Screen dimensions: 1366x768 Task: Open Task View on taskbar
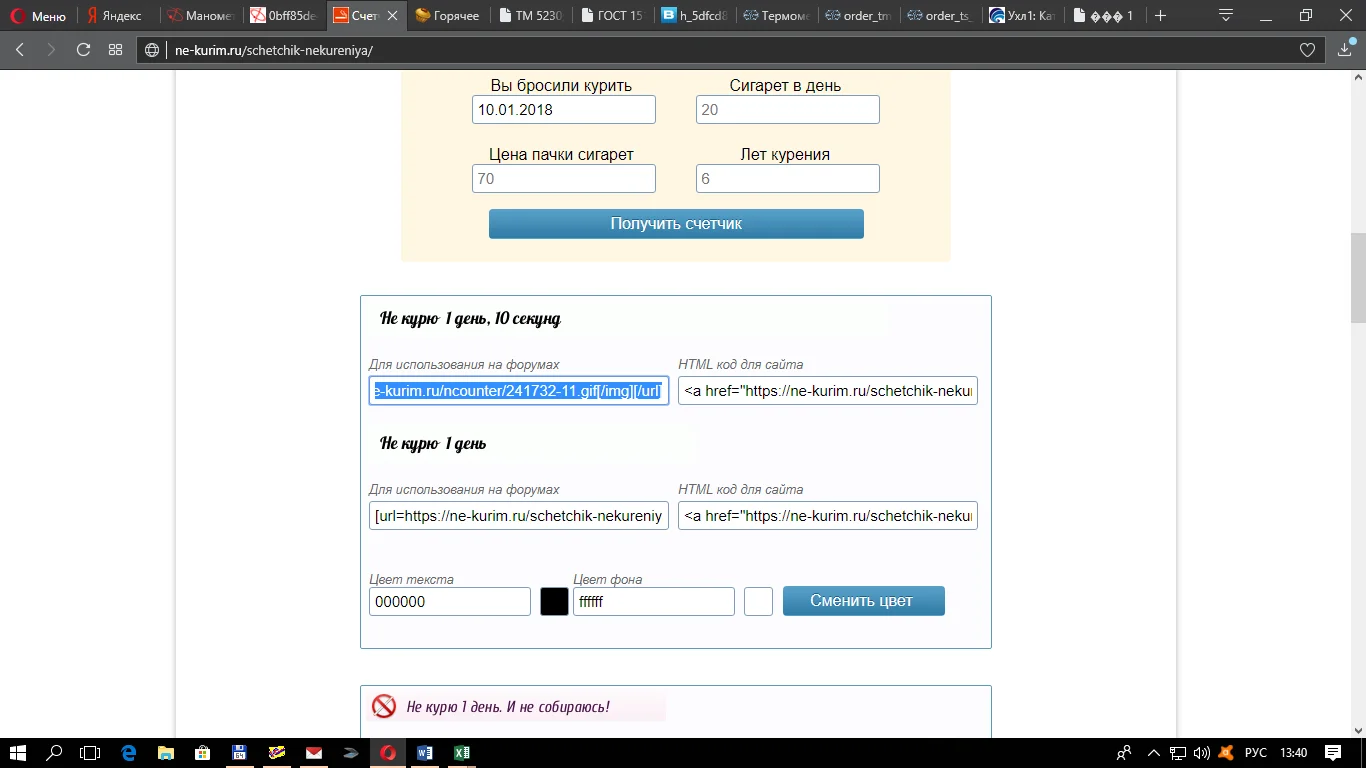(90, 753)
